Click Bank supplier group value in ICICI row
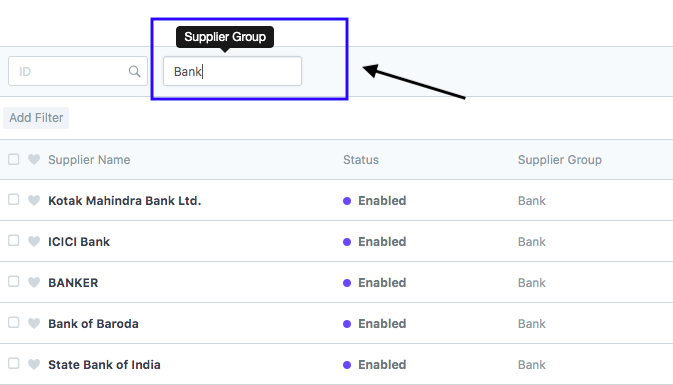673x385 pixels. pos(532,242)
